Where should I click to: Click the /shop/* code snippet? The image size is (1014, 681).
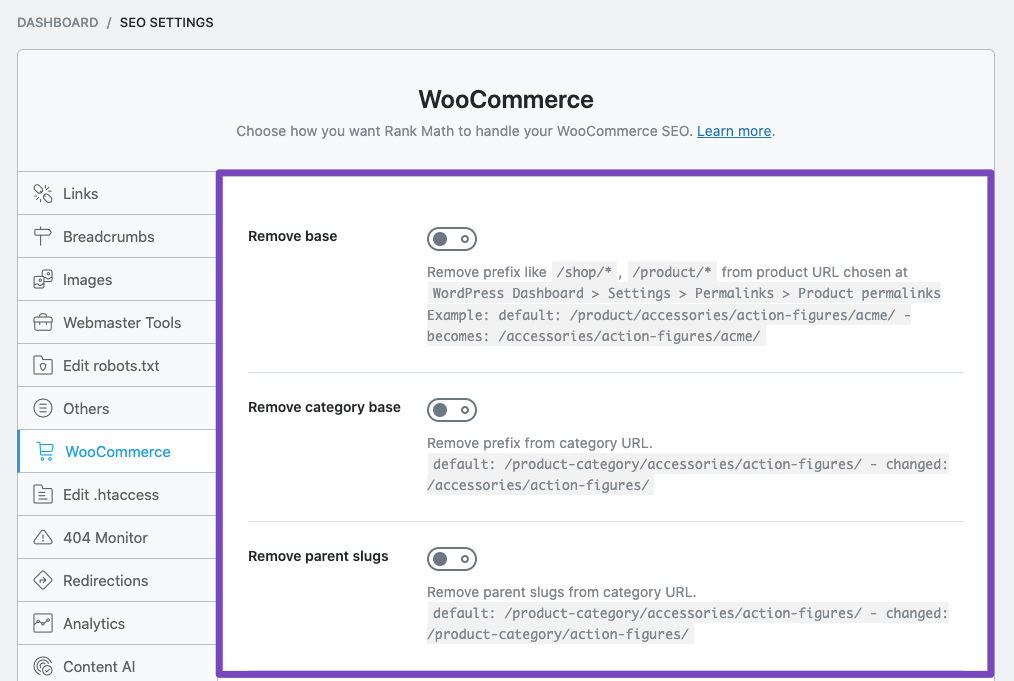point(584,272)
